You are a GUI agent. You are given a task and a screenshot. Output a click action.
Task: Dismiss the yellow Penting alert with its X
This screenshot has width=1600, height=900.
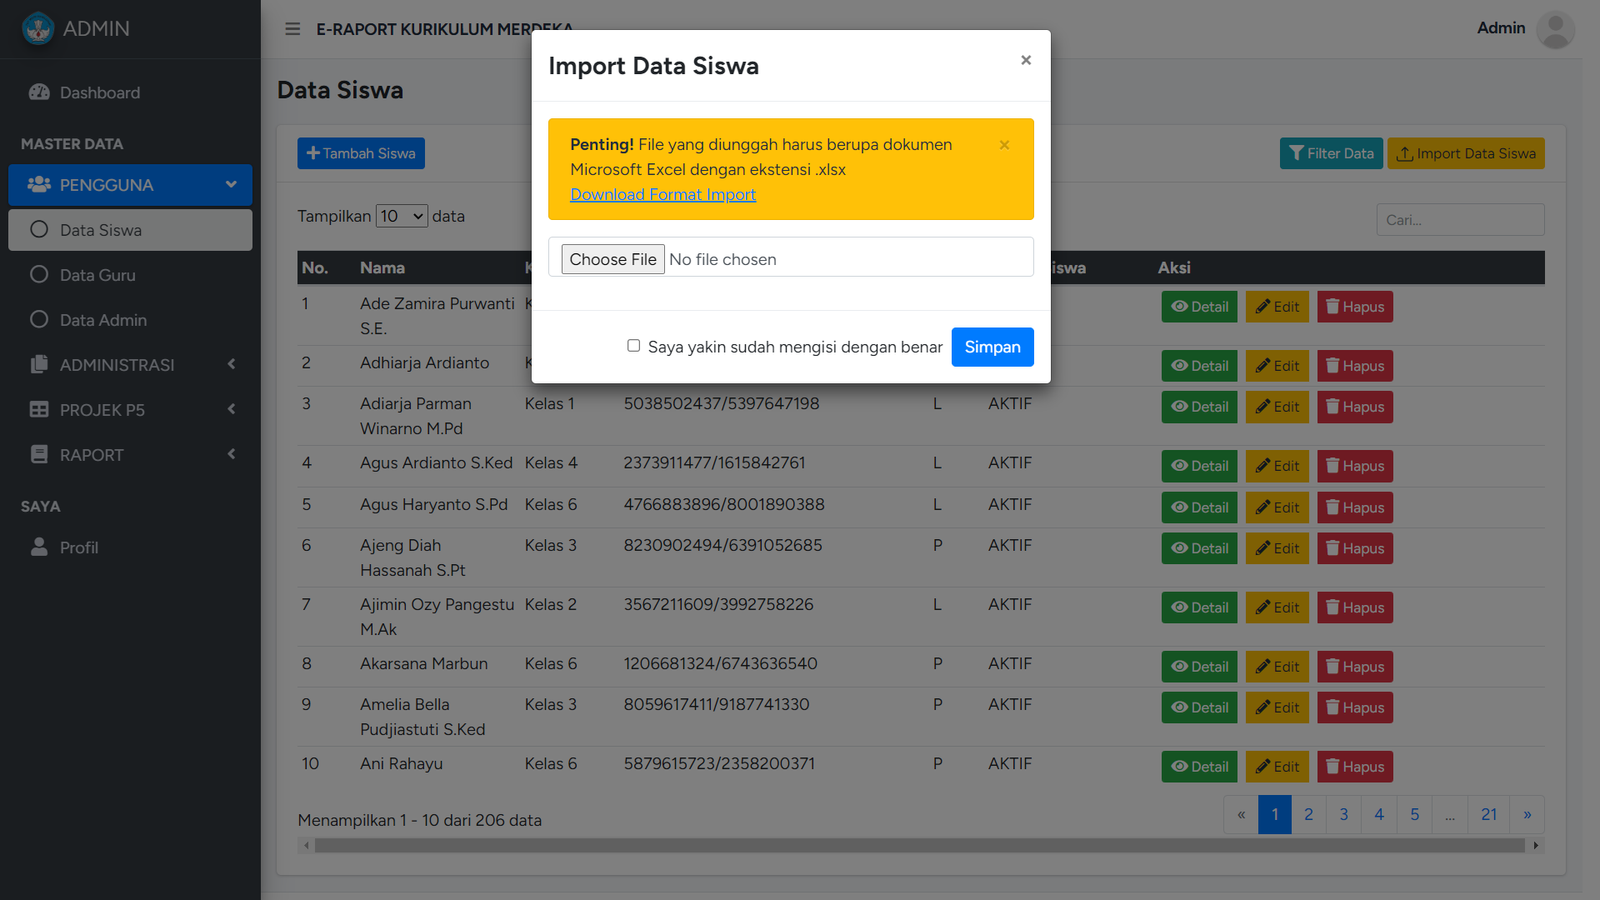pyautogui.click(x=1004, y=145)
